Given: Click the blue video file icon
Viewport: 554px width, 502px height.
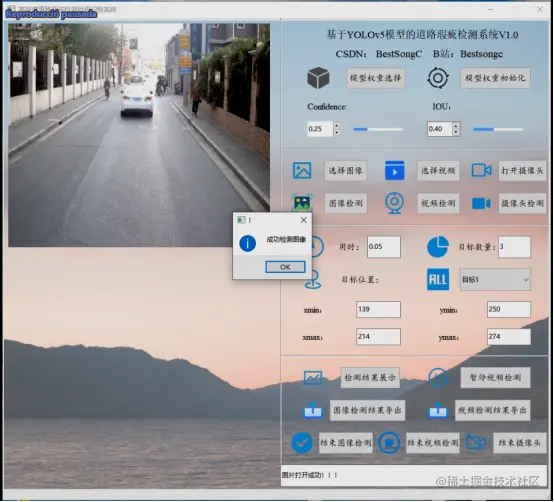Looking at the screenshot, I should [x=394, y=170].
